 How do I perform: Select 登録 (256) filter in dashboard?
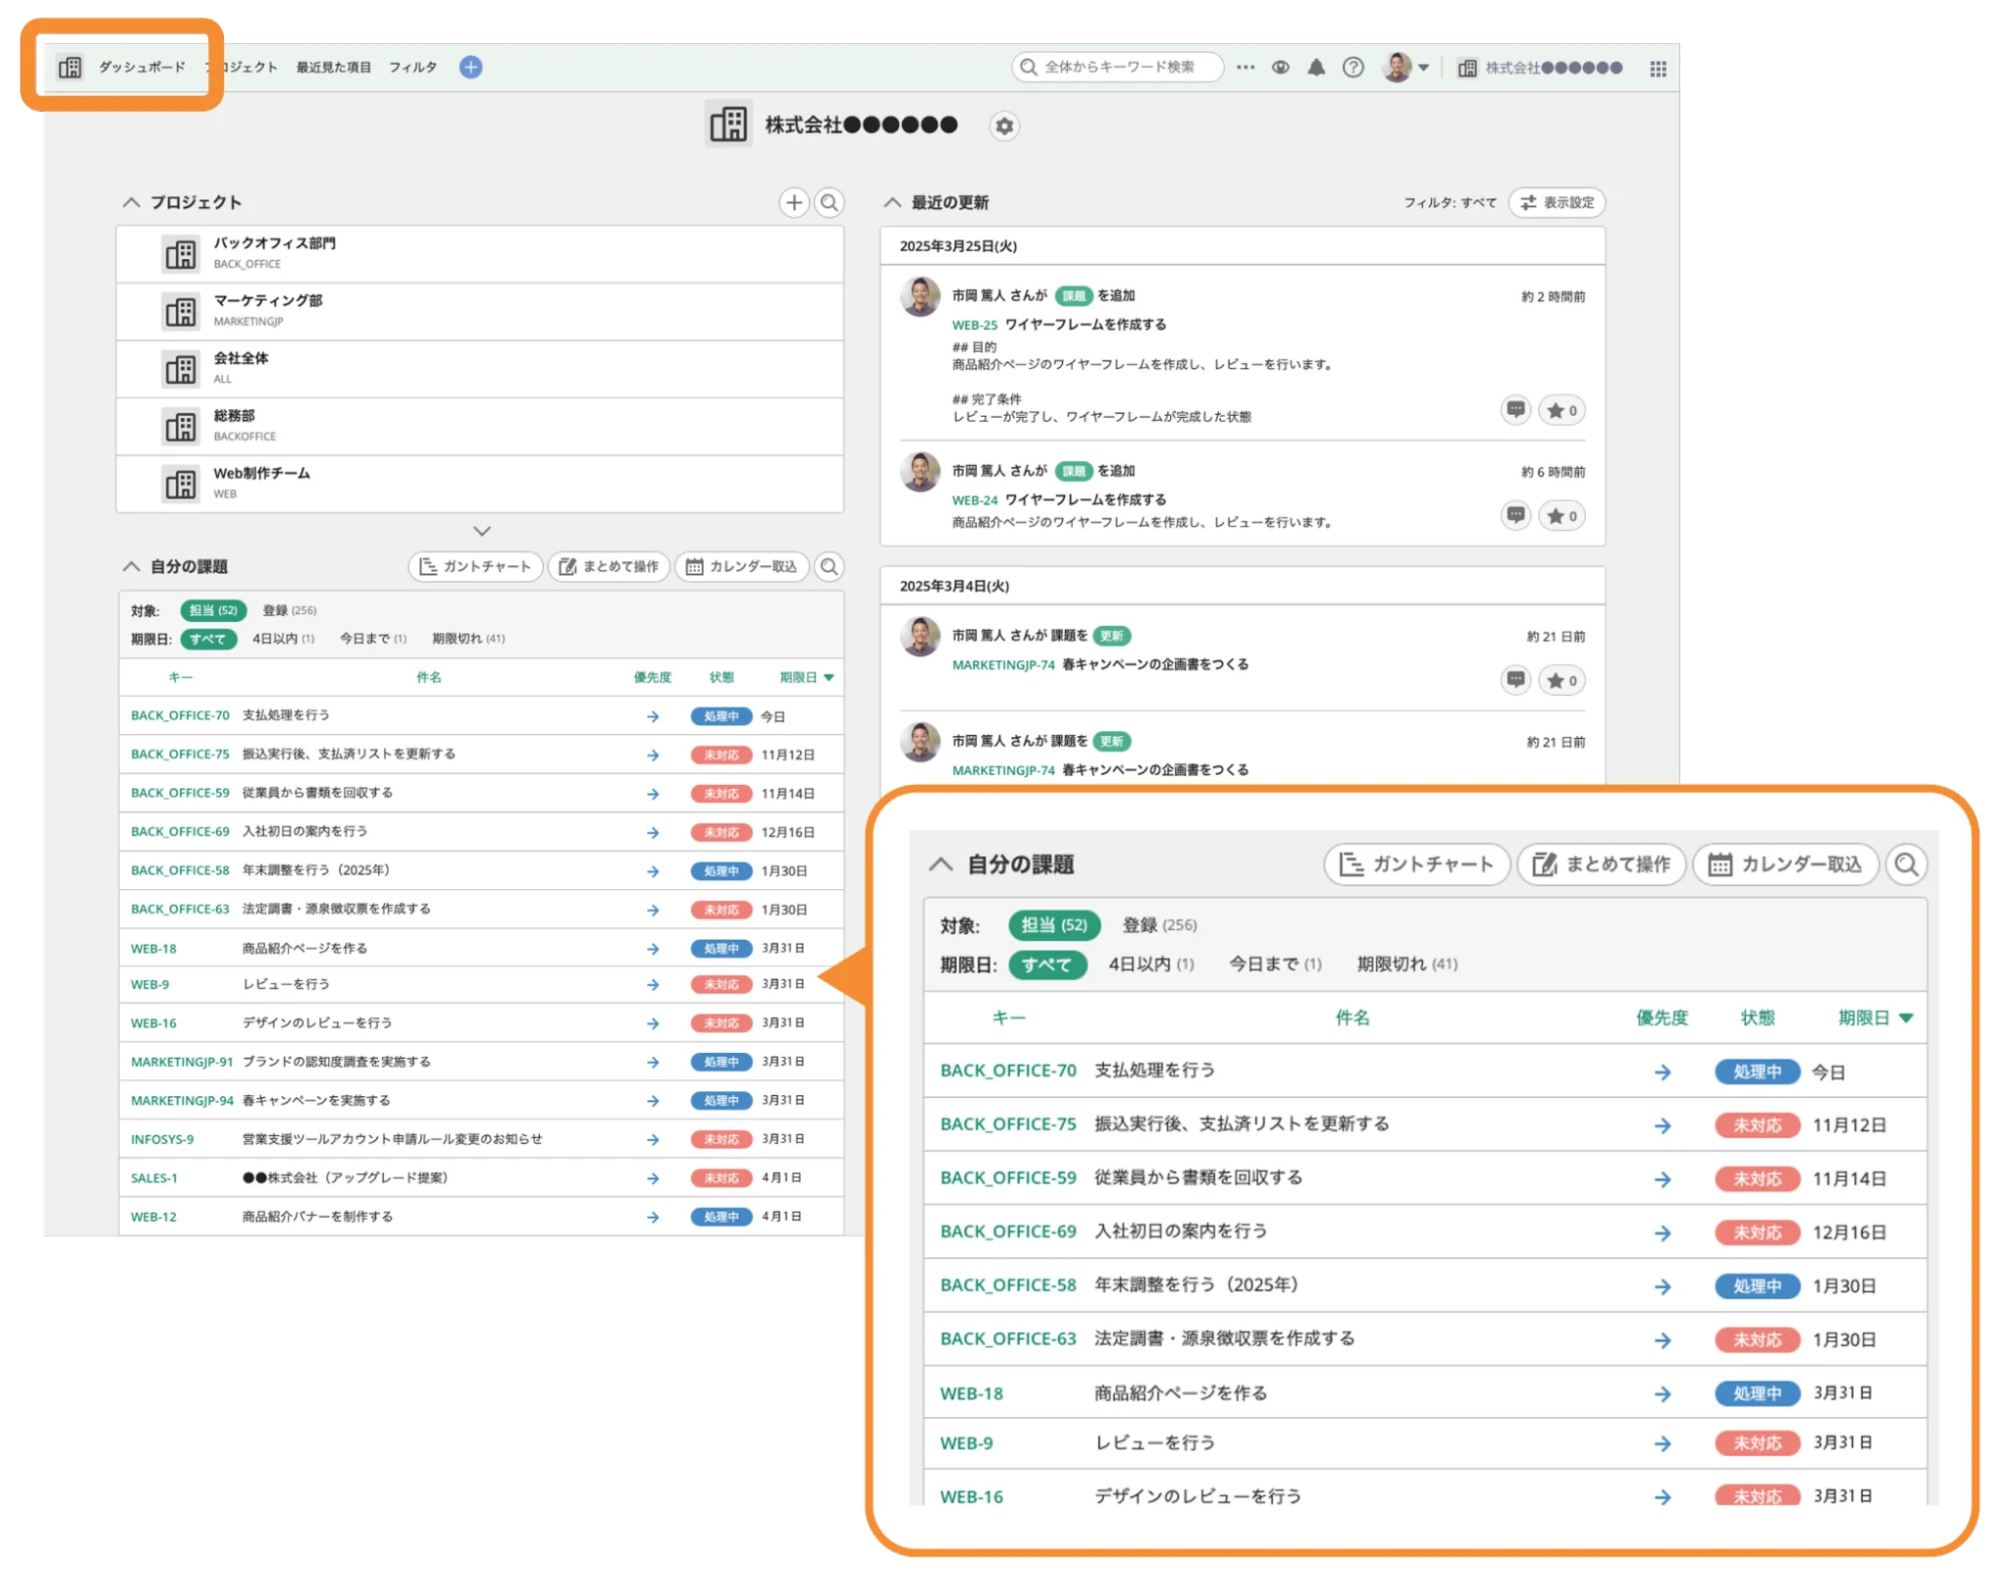289,610
